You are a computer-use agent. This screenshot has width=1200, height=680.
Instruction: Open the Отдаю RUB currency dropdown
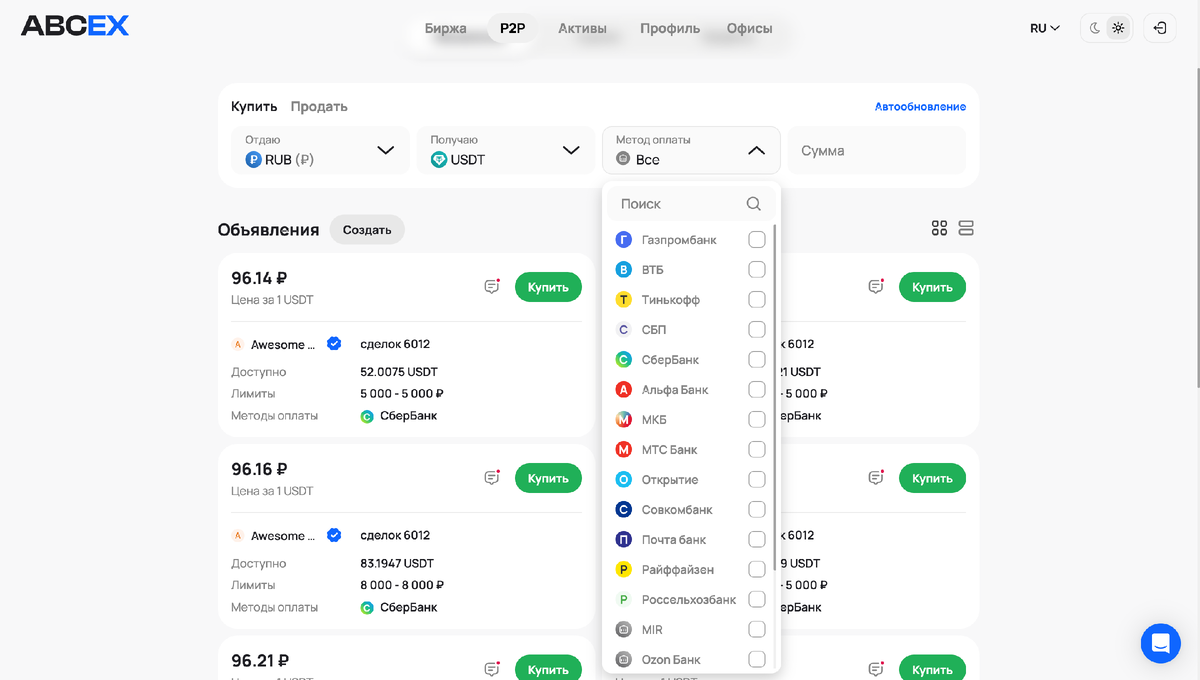coord(320,150)
